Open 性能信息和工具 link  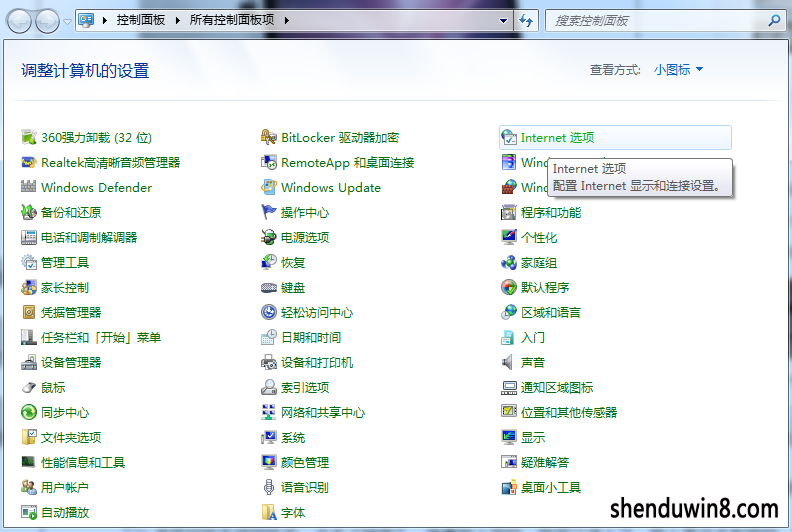click(83, 462)
